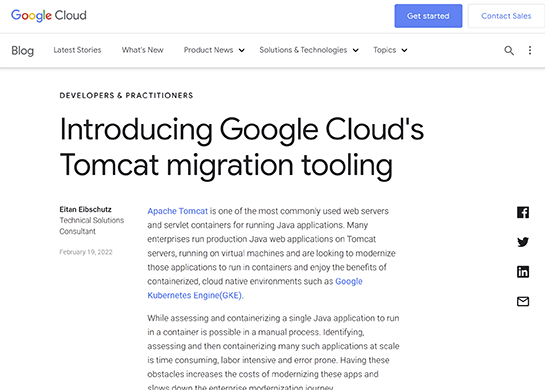Click the Contact Sales button
Screen dimensions: 545x390
click(x=506, y=16)
